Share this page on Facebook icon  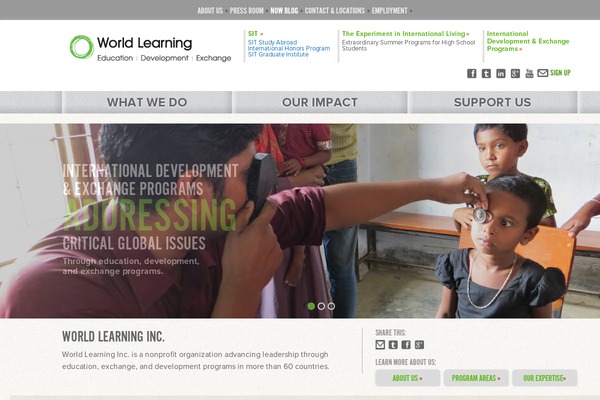coord(406,344)
